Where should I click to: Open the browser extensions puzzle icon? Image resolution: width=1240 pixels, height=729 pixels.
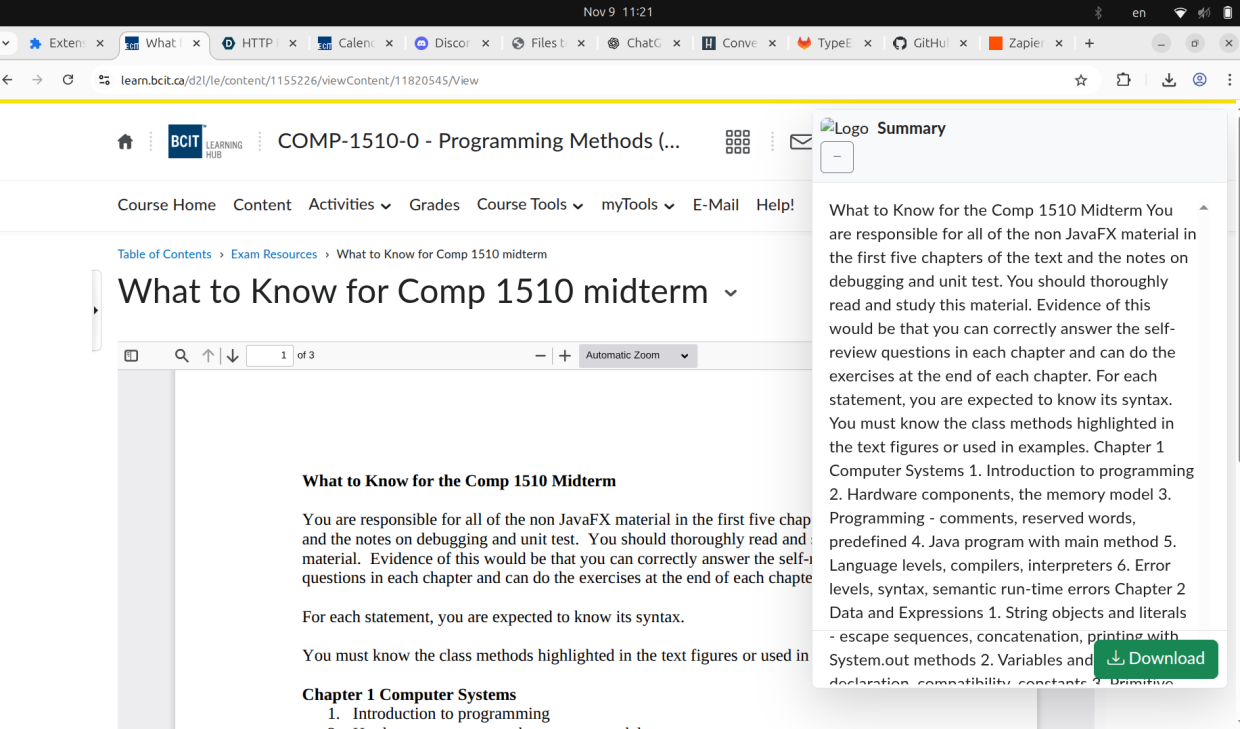pyautogui.click(x=1123, y=80)
